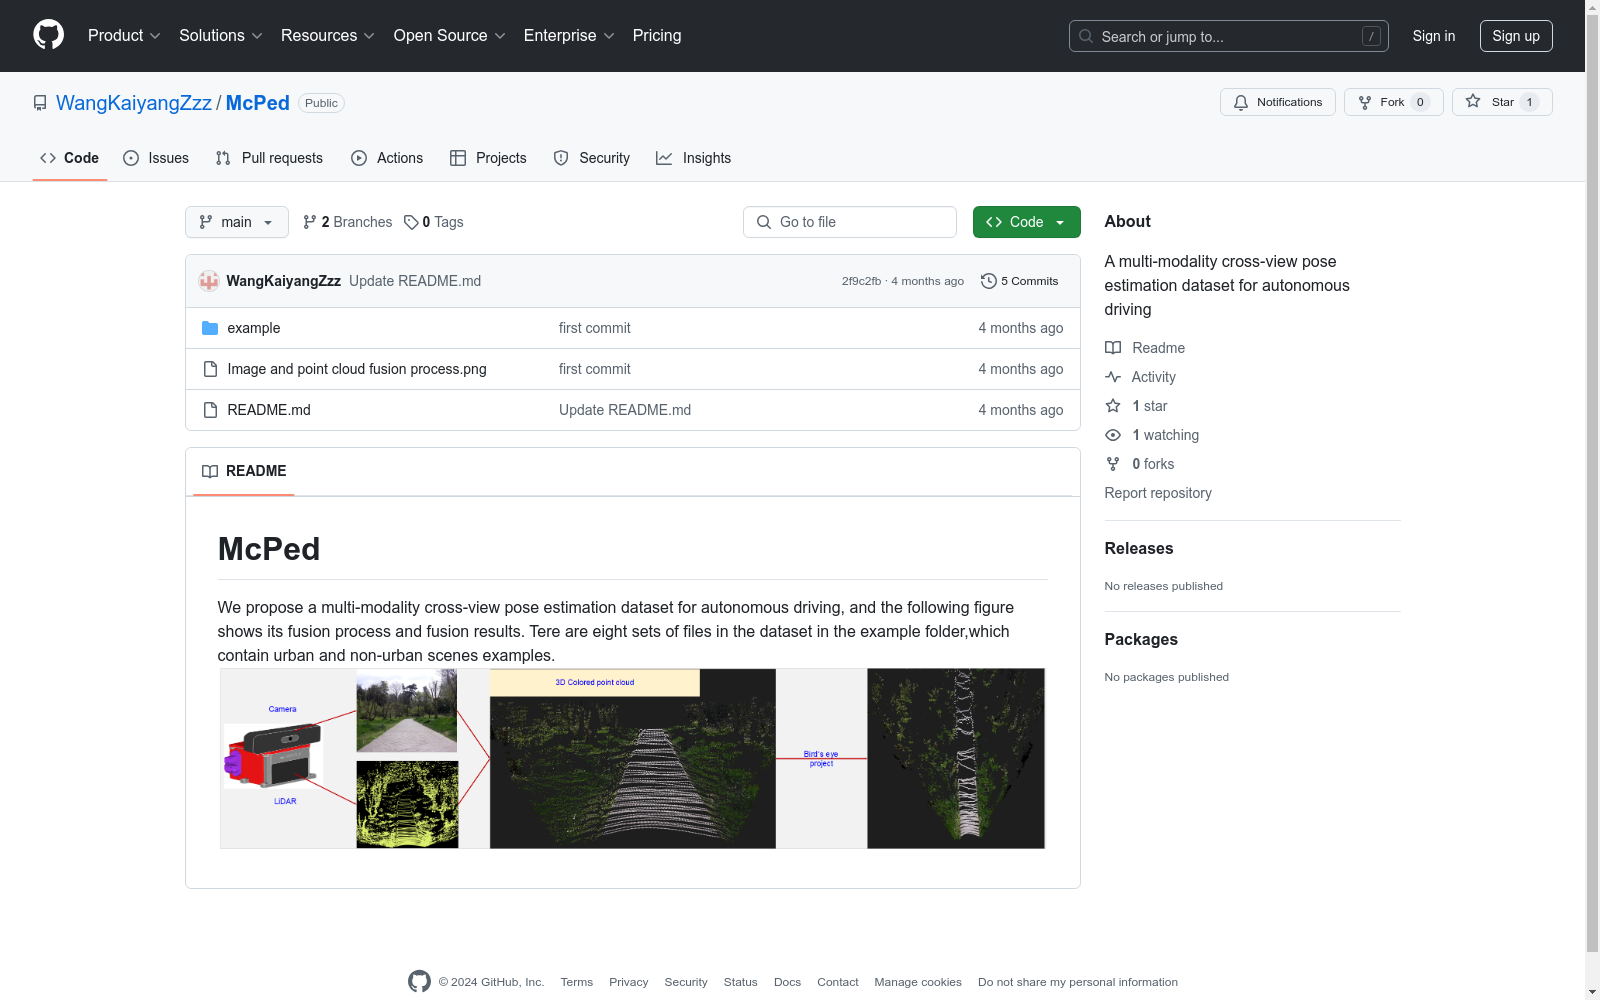View 2 Branches link
The image size is (1600, 1000).
pyautogui.click(x=348, y=222)
